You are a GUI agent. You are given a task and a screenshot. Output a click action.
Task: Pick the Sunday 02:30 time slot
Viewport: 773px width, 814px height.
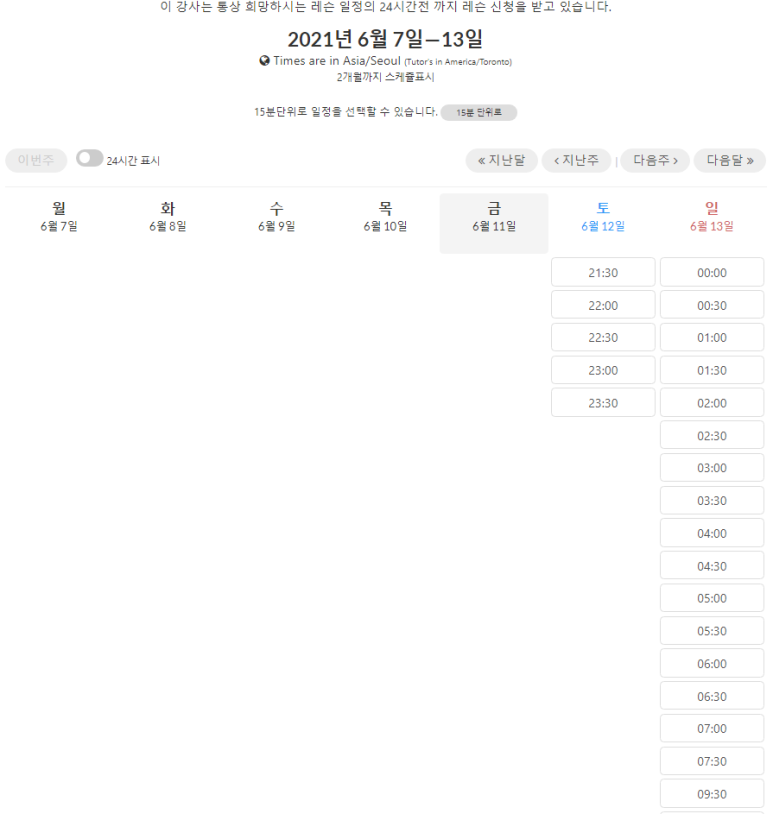tap(712, 435)
